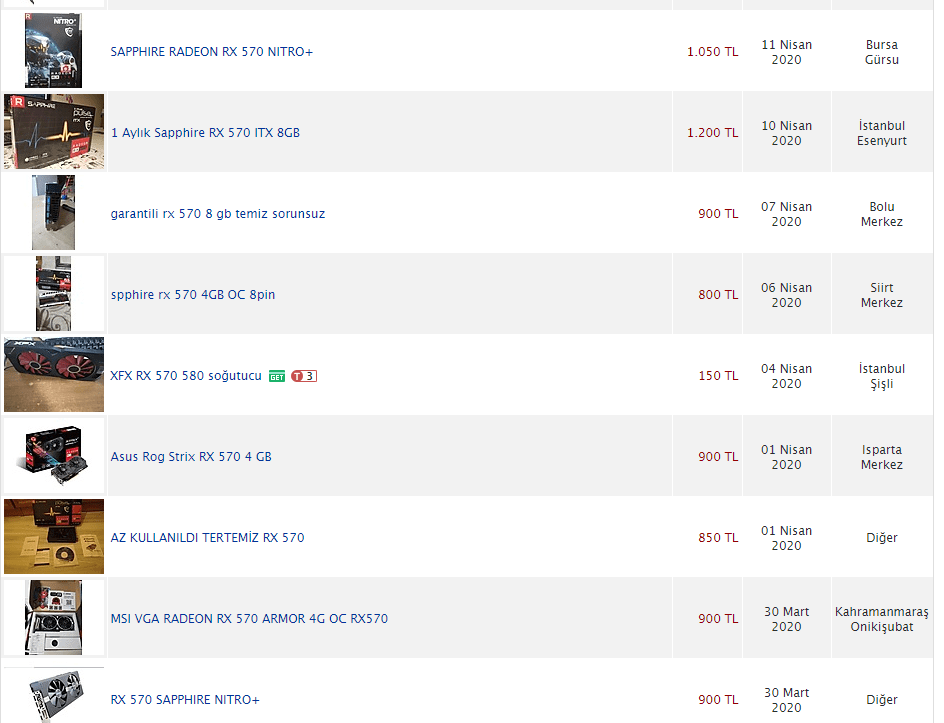Image resolution: width=944 pixels, height=723 pixels.
Task: Click the green GET badge icon
Action: pos(276,377)
